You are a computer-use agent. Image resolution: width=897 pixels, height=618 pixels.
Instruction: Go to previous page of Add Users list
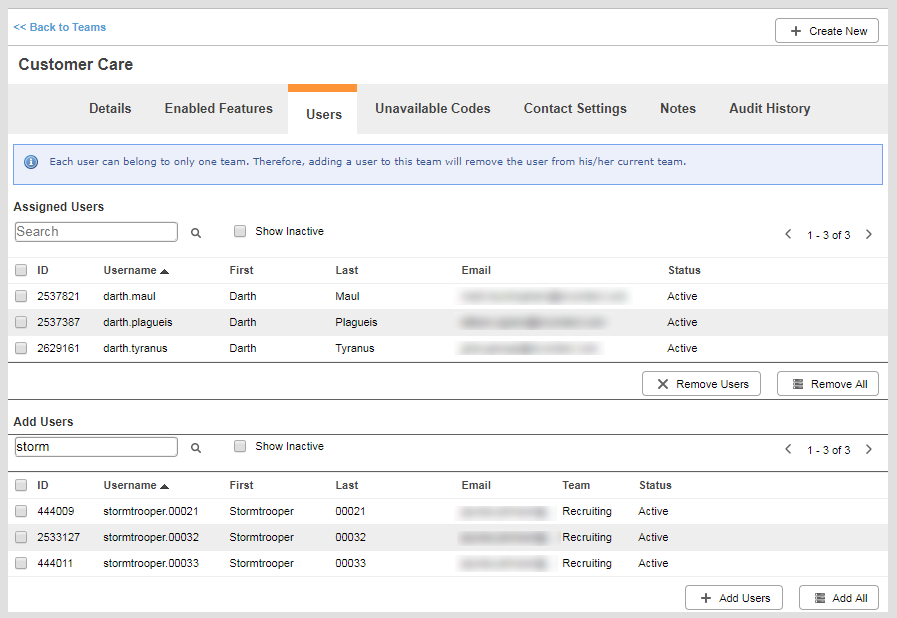point(788,449)
